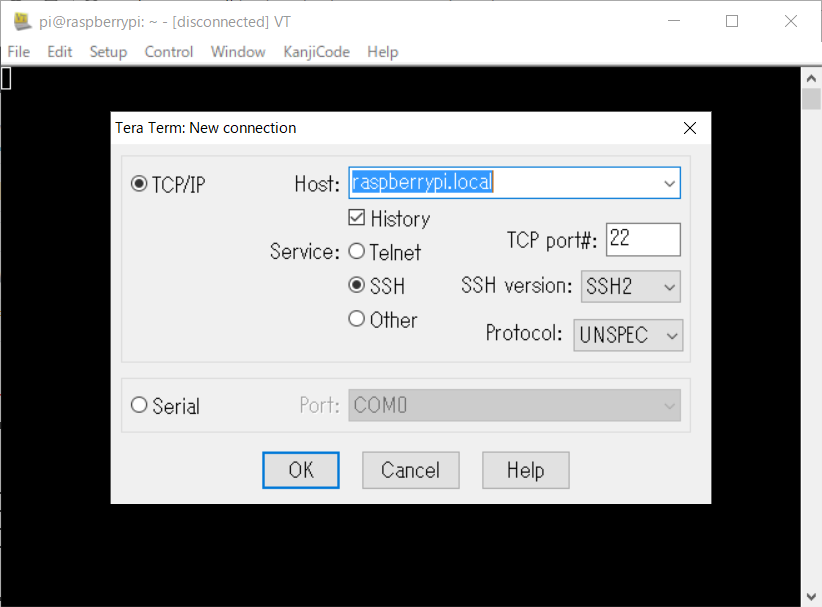Cancel the New connection dialog
This screenshot has height=607, width=822.
click(411, 470)
